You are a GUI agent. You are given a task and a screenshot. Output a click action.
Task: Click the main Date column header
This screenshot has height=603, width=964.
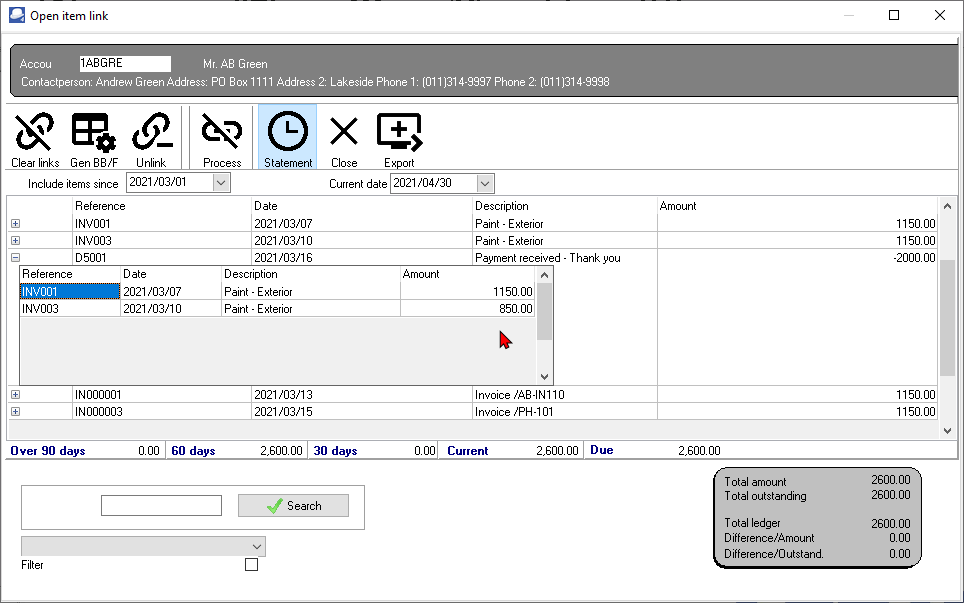point(362,206)
